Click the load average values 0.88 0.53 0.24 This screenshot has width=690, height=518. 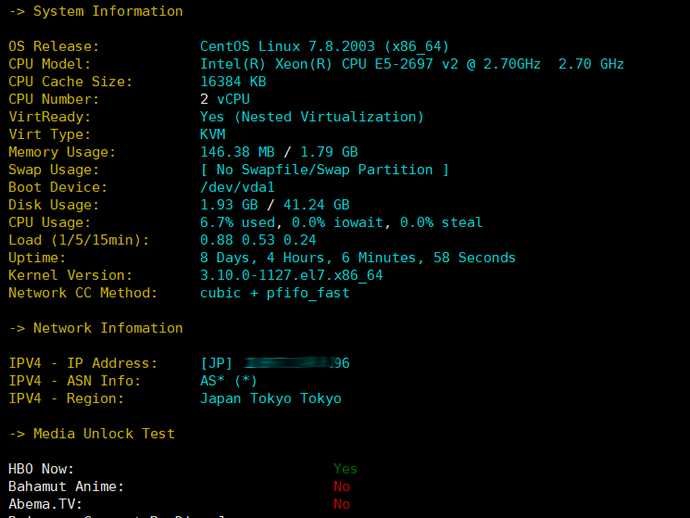[x=258, y=240]
